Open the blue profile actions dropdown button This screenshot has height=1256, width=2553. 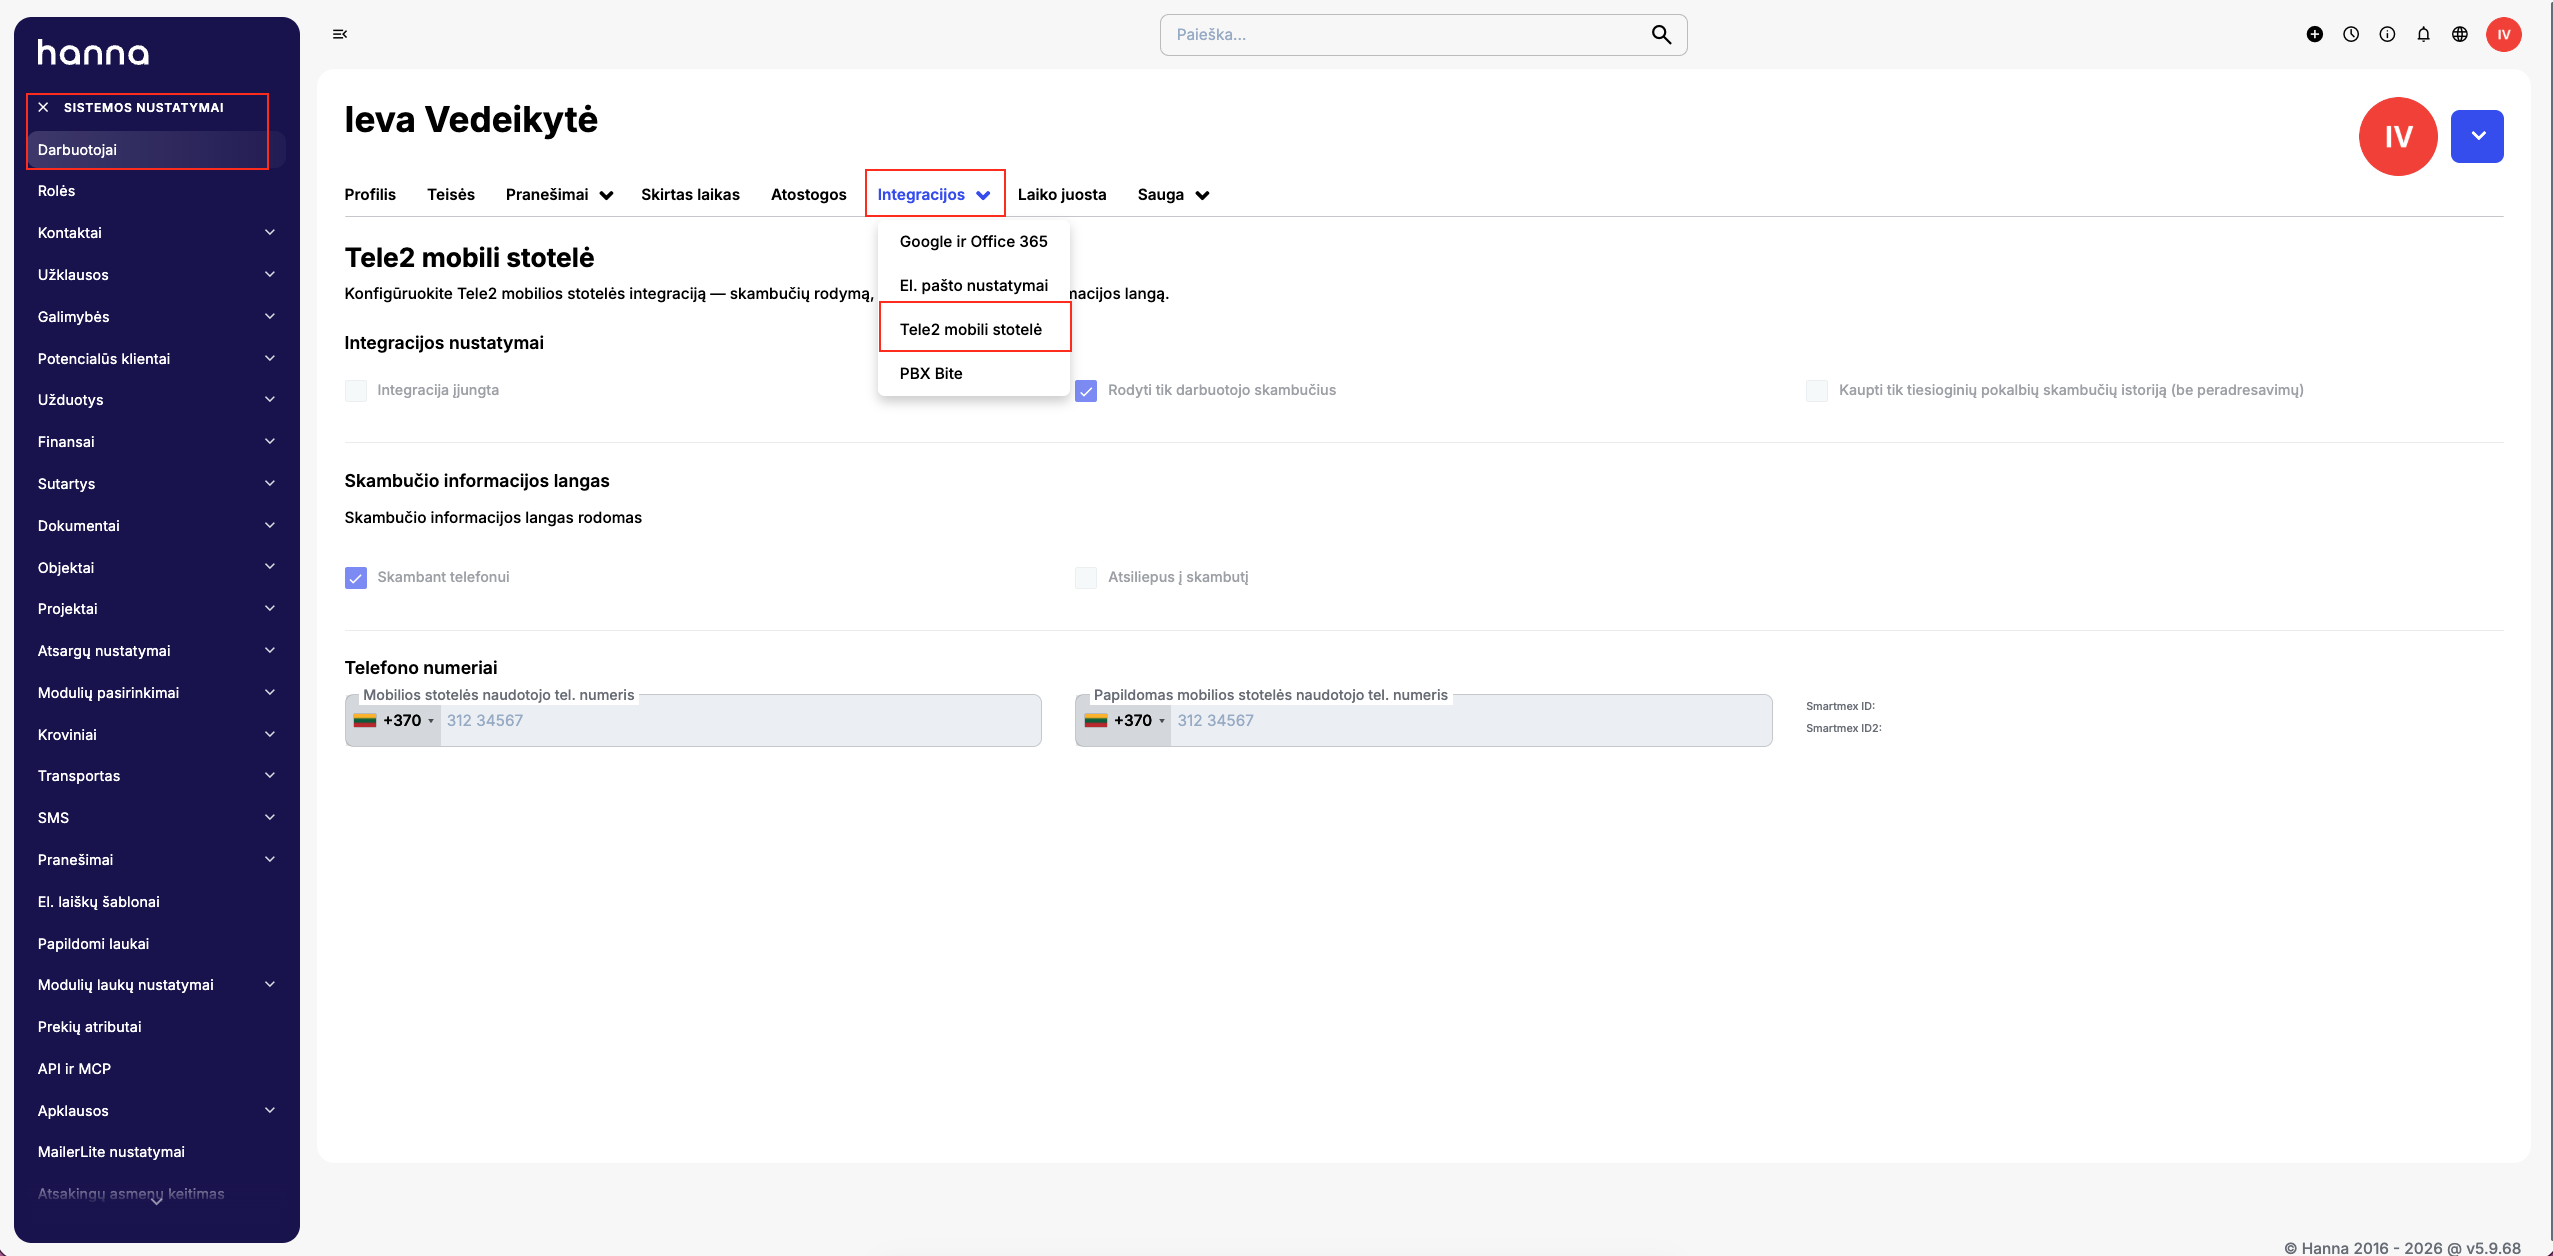(2477, 136)
